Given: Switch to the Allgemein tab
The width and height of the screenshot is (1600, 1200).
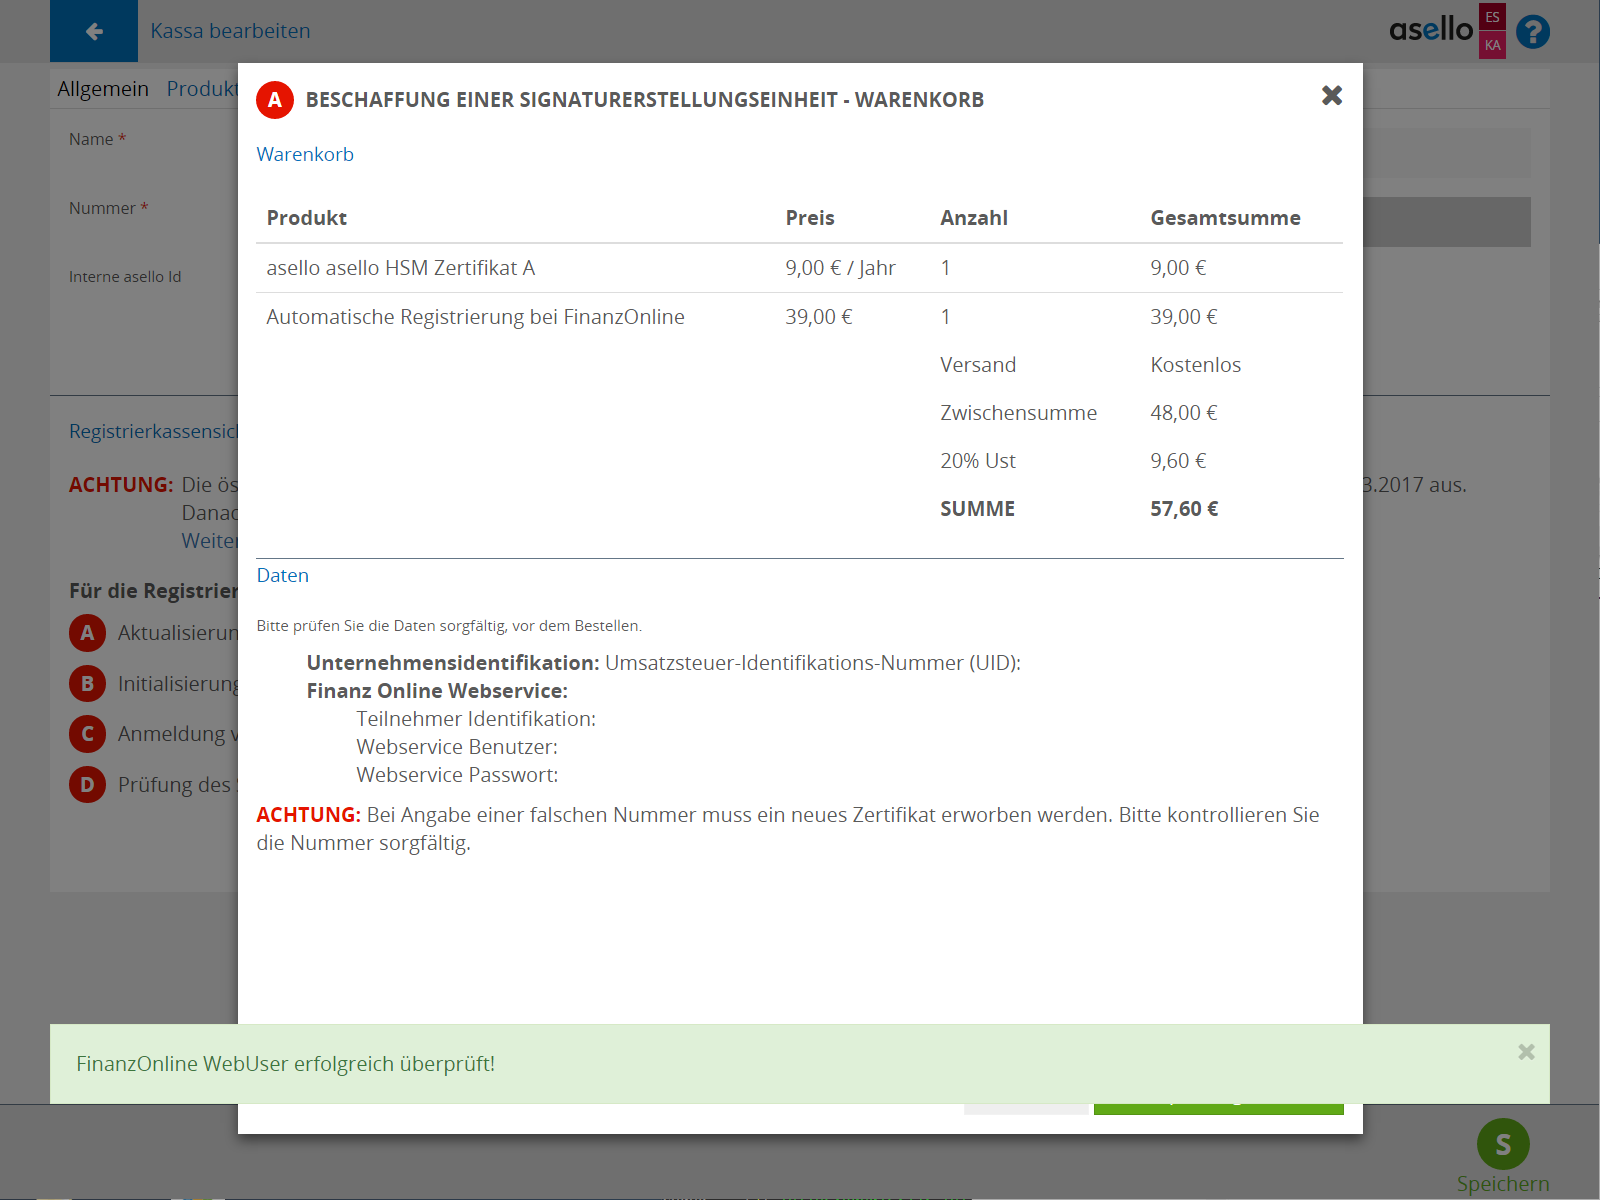Looking at the screenshot, I should (x=103, y=89).
